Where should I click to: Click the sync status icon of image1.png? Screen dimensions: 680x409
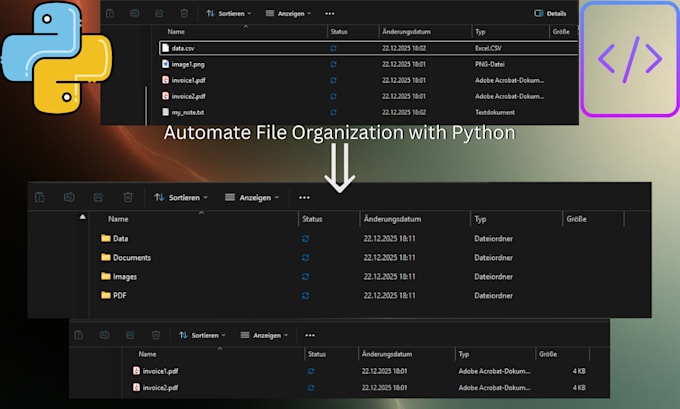pyautogui.click(x=333, y=64)
